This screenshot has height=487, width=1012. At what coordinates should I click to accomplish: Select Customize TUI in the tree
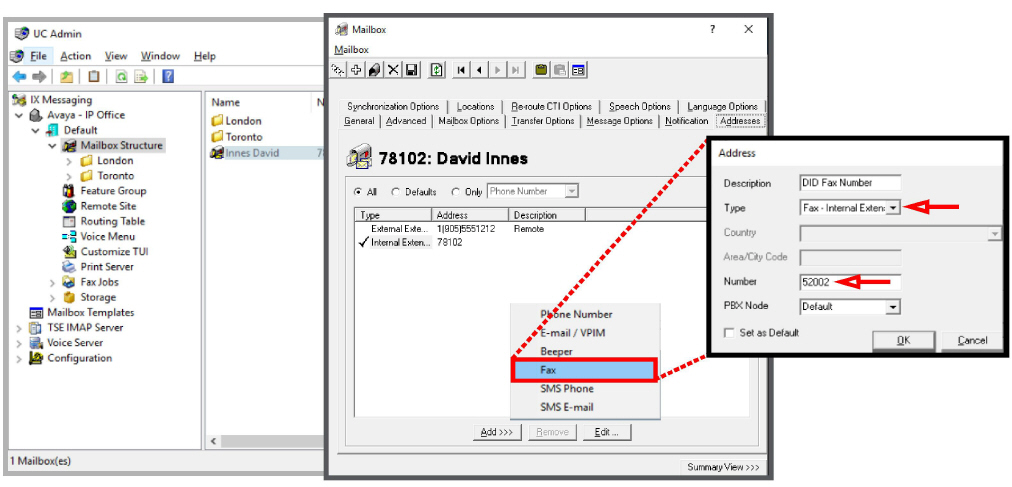[114, 252]
